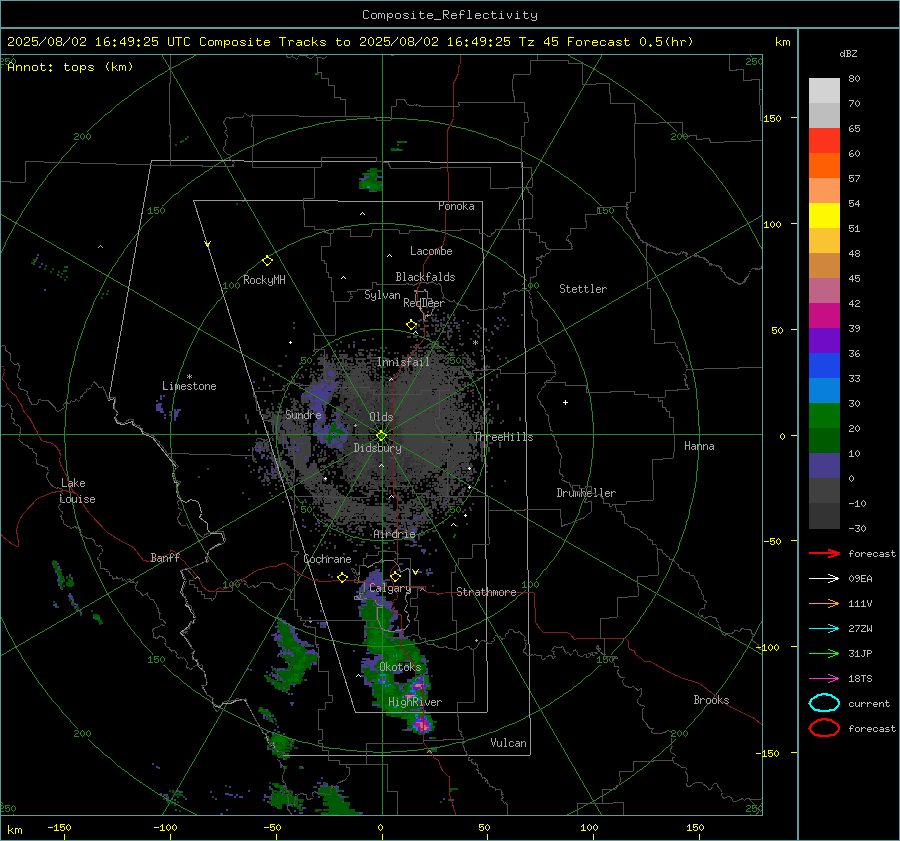
Task: Click the 'Annot: tops (km)' annotation label
Action: point(70,67)
